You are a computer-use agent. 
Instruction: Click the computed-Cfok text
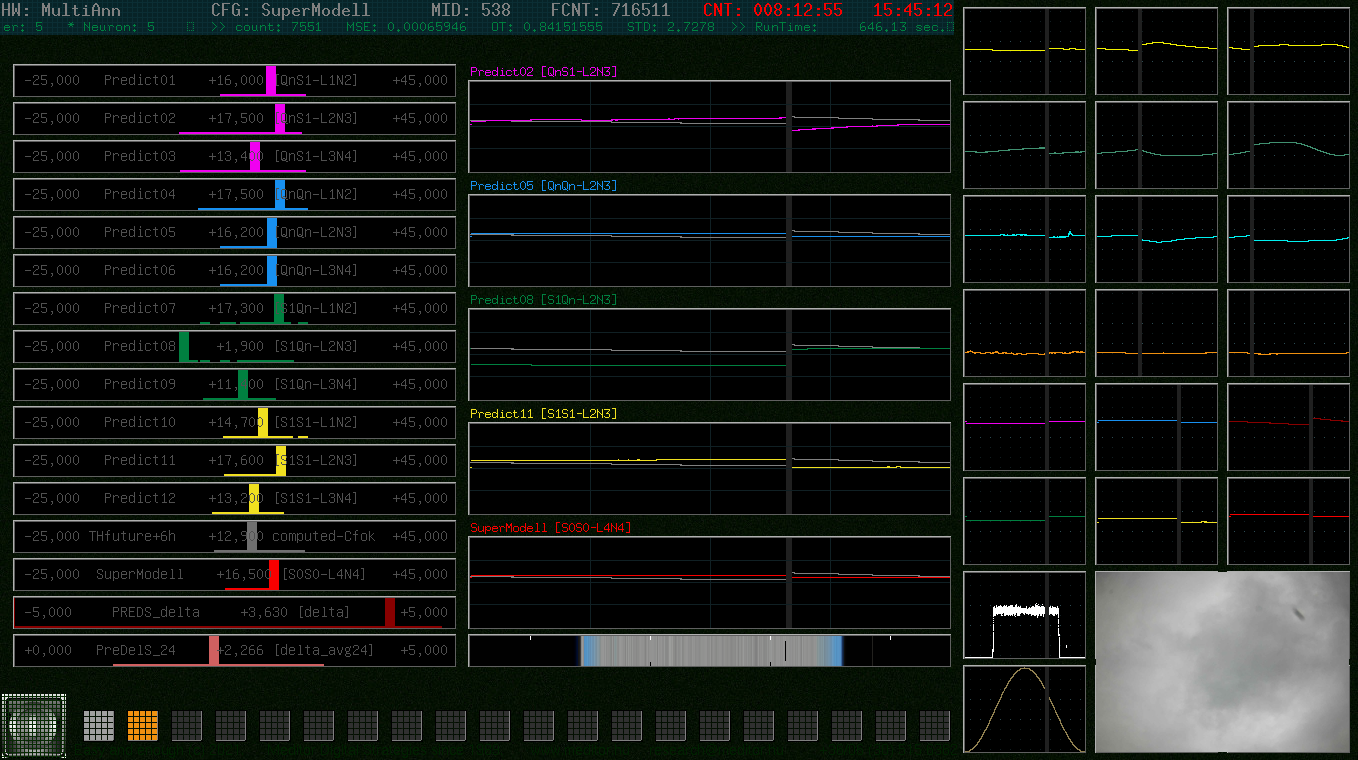(324, 536)
